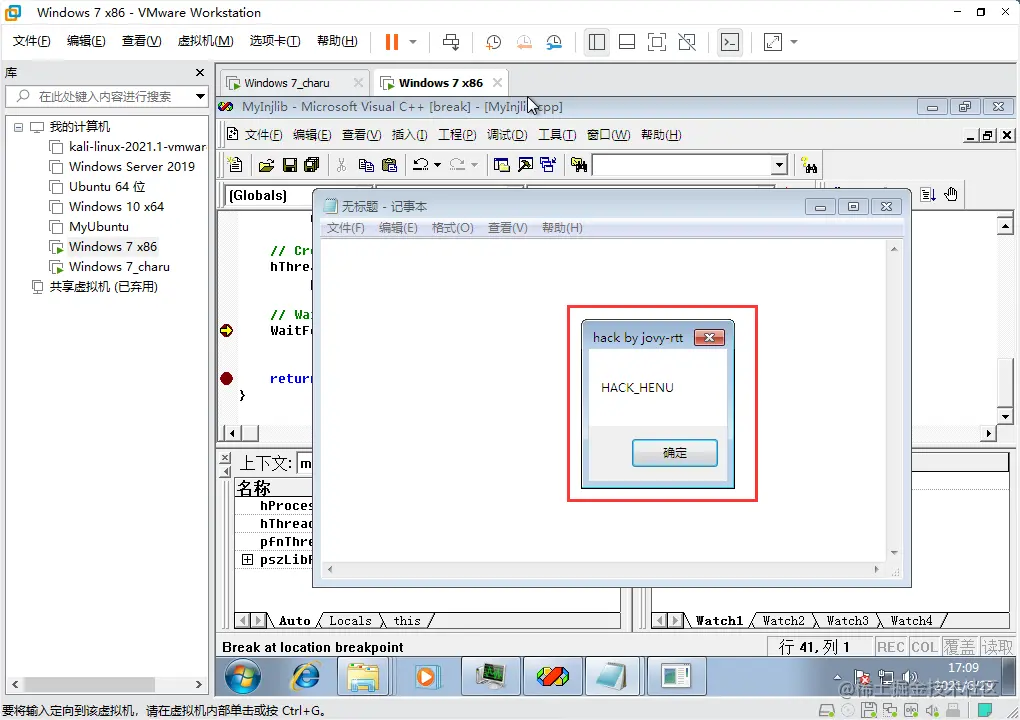
Task: Close the hack by jovy-rtt dialog
Action: pos(709,338)
